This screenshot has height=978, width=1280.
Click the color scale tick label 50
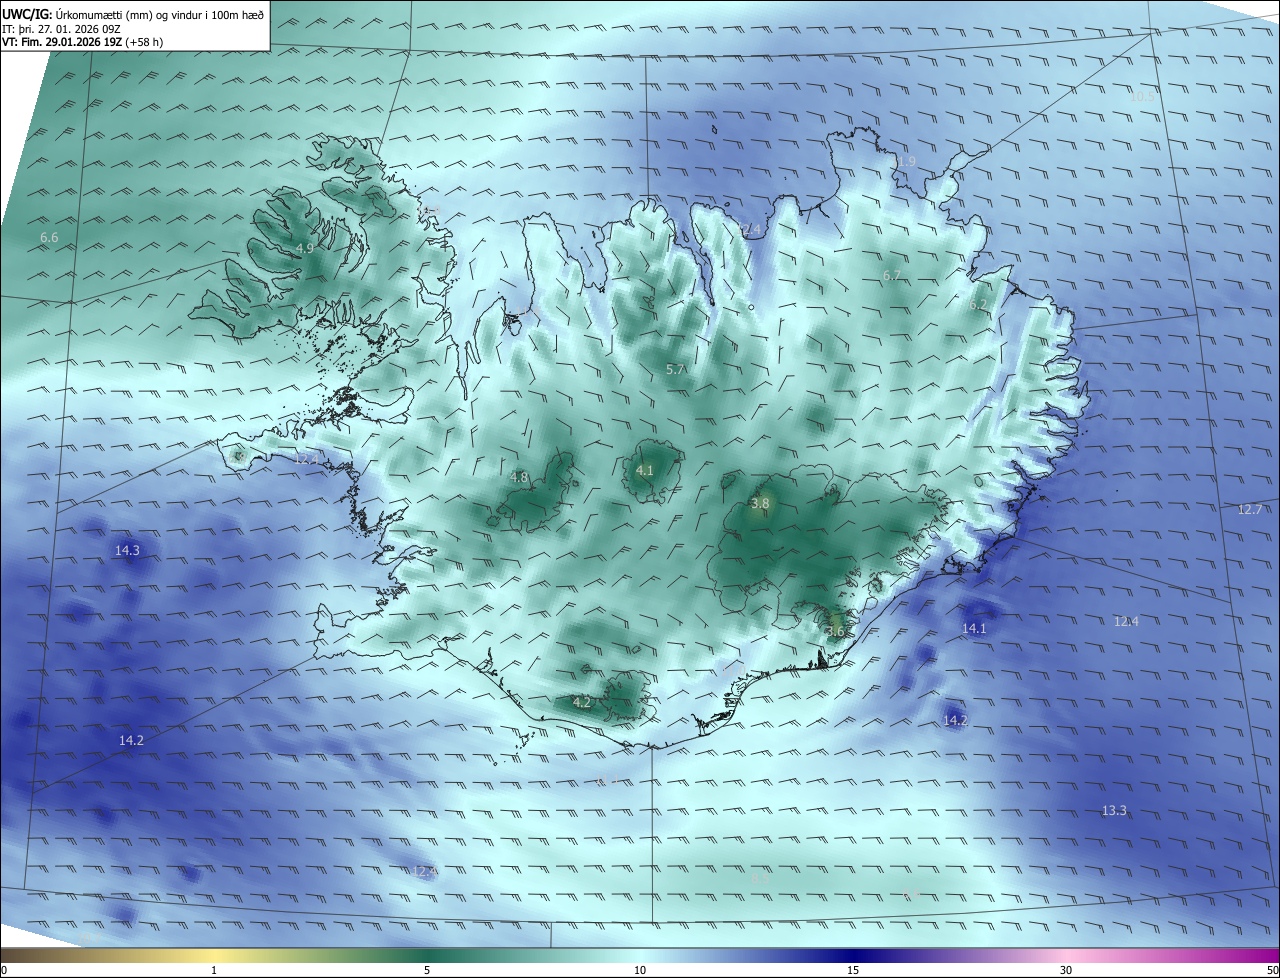click(x=1272, y=971)
